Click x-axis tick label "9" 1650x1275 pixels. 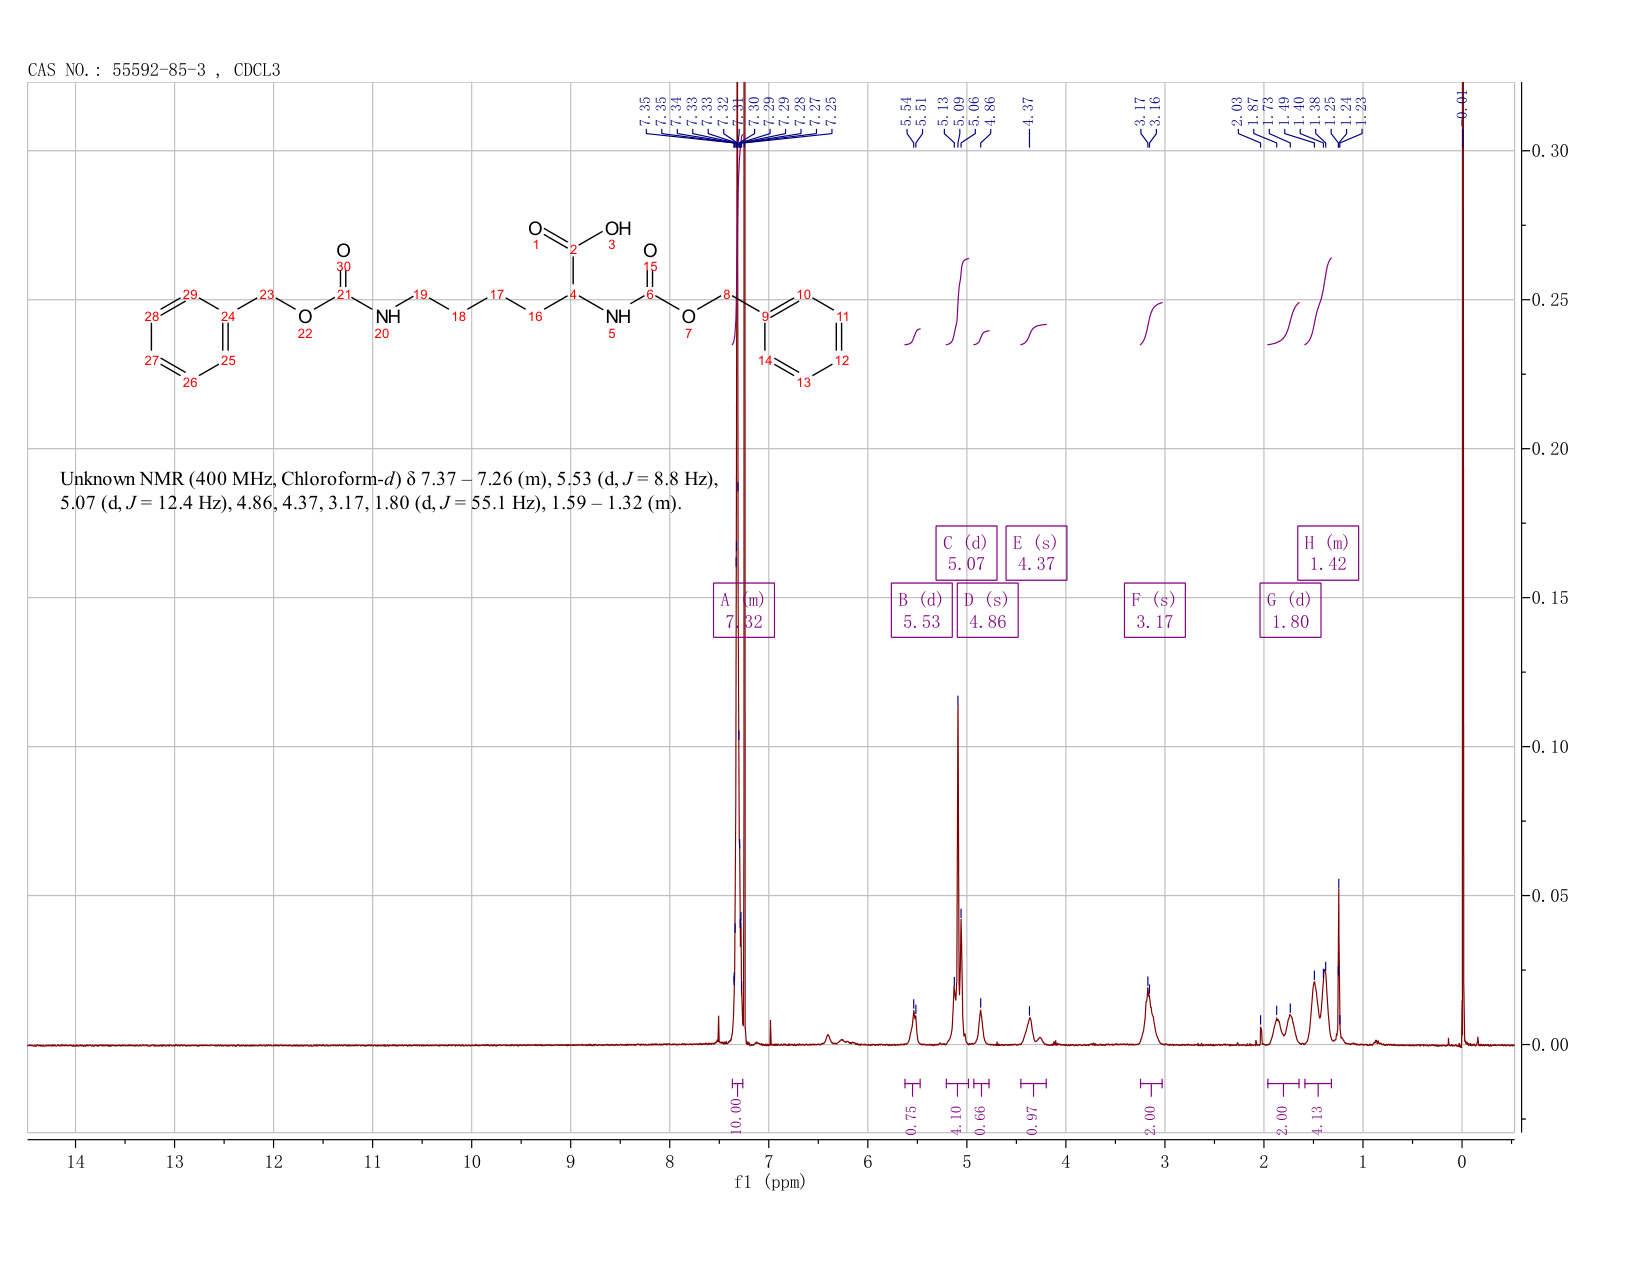pyautogui.click(x=570, y=1162)
